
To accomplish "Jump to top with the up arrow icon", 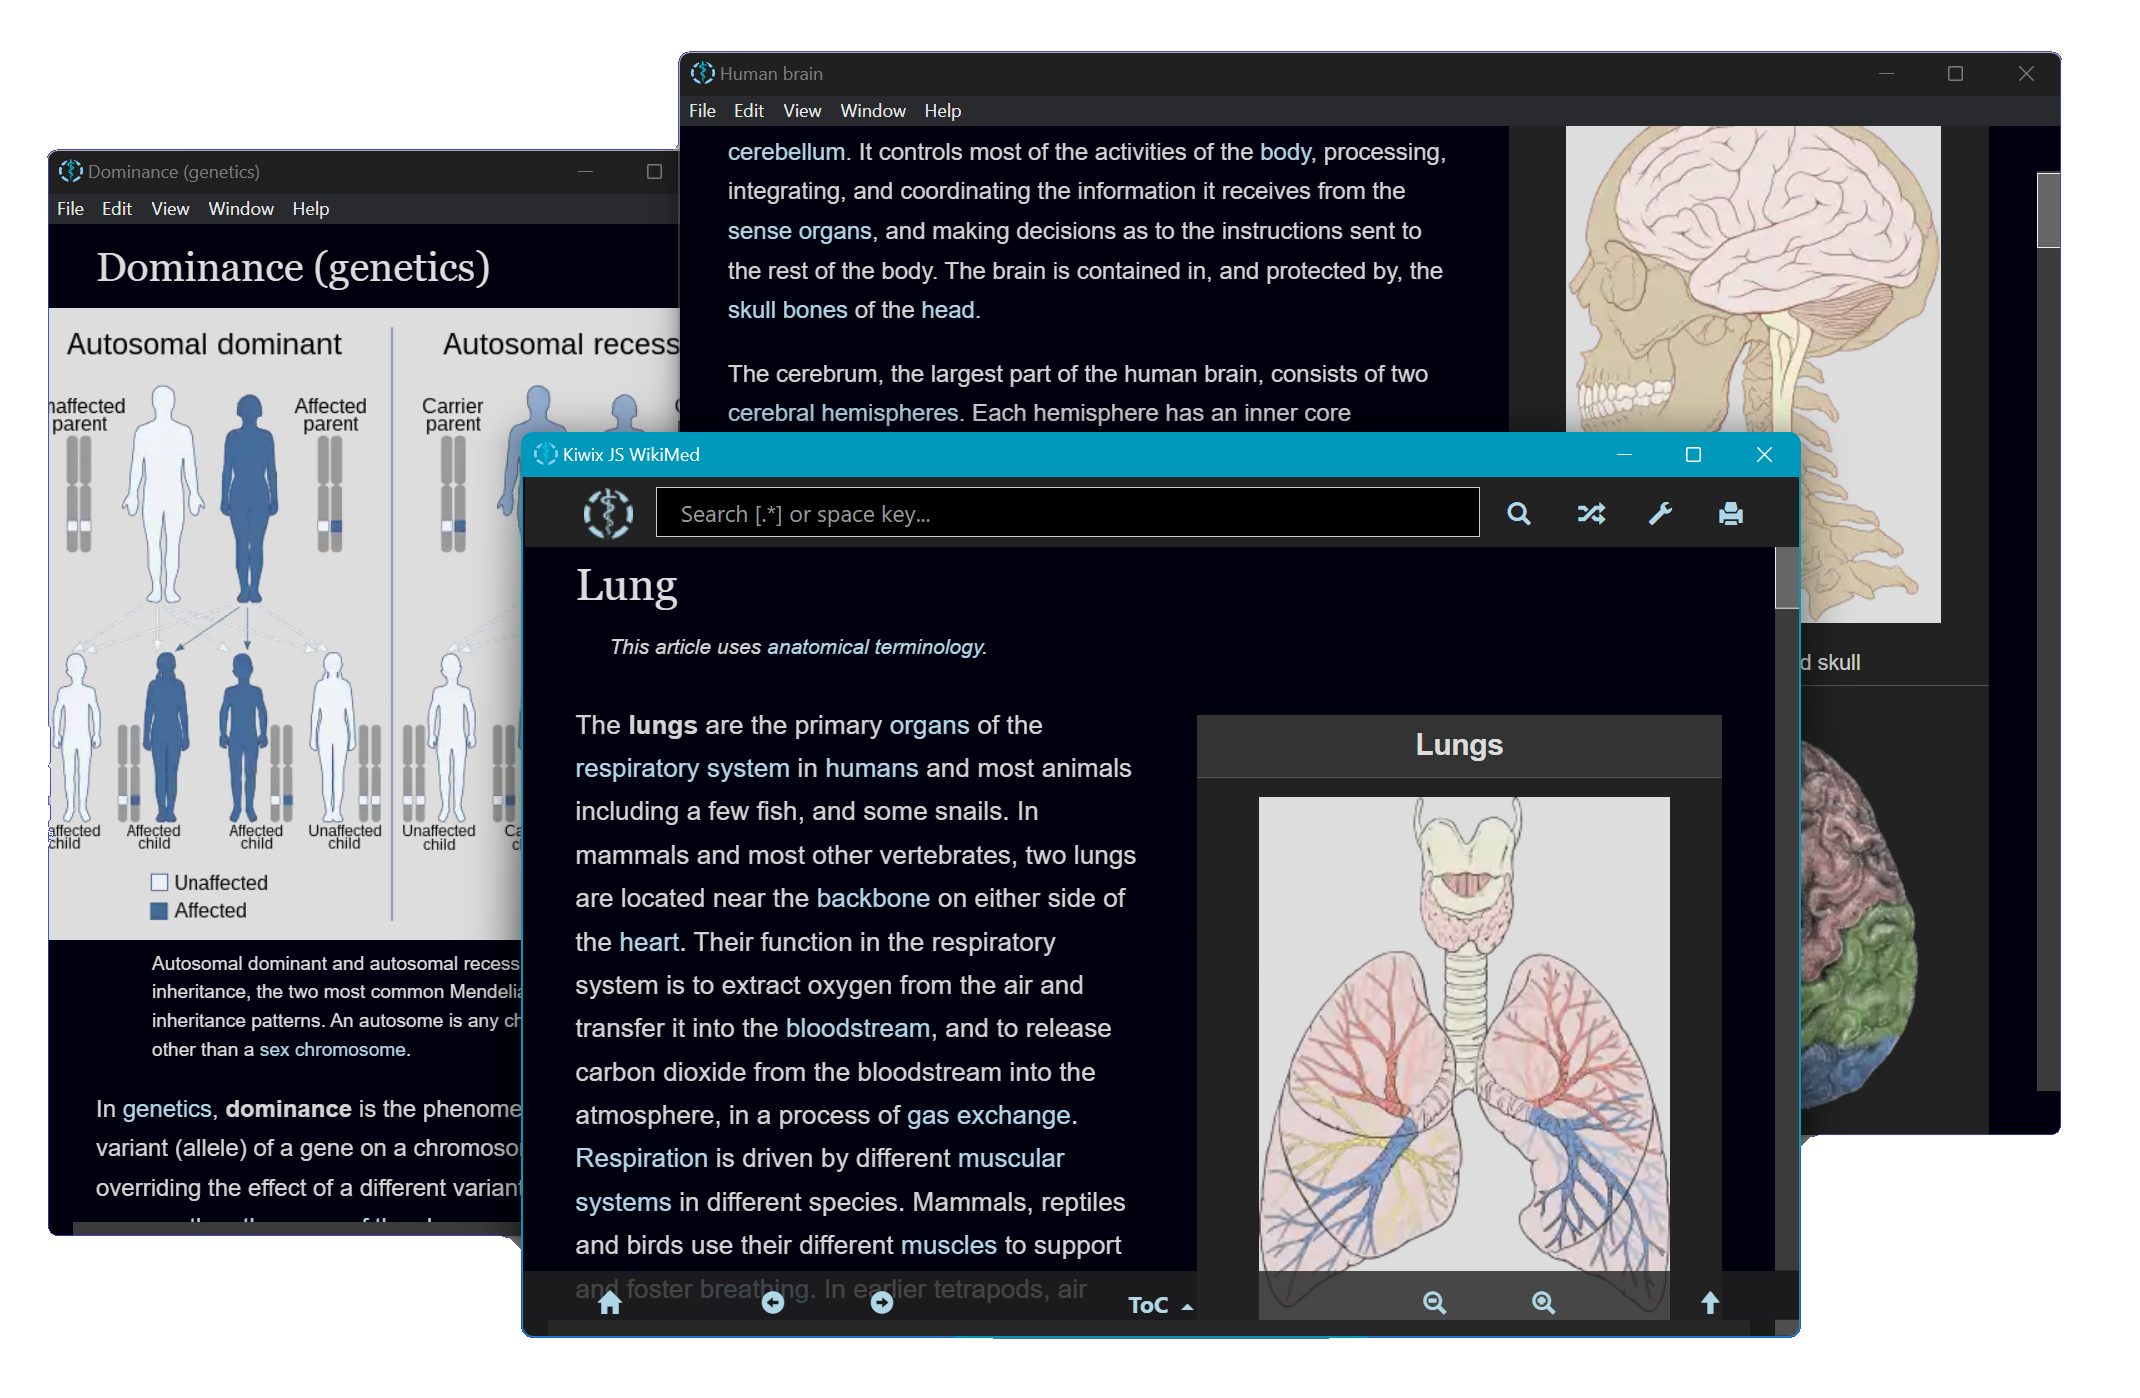I will pos(1710,1303).
